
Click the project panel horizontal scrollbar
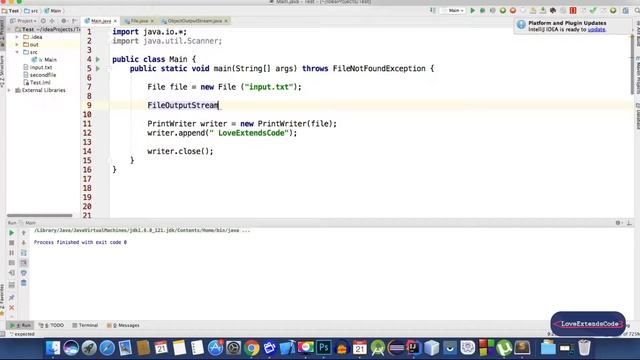[x=40, y=216]
